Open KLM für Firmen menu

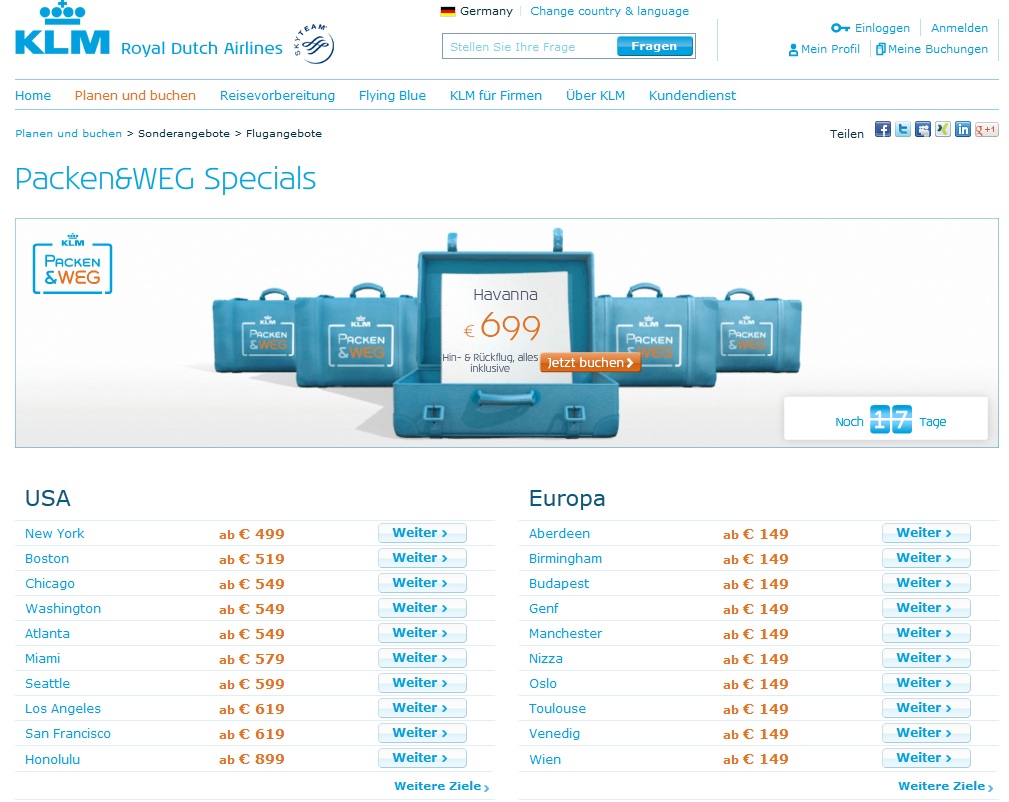point(495,95)
